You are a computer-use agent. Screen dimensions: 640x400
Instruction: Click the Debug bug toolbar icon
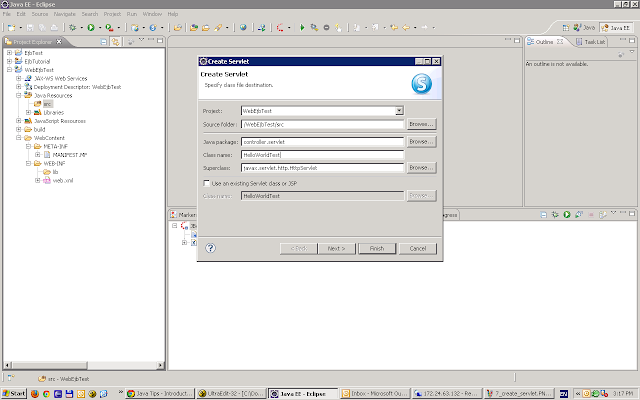pyautogui.click(x=72, y=27)
